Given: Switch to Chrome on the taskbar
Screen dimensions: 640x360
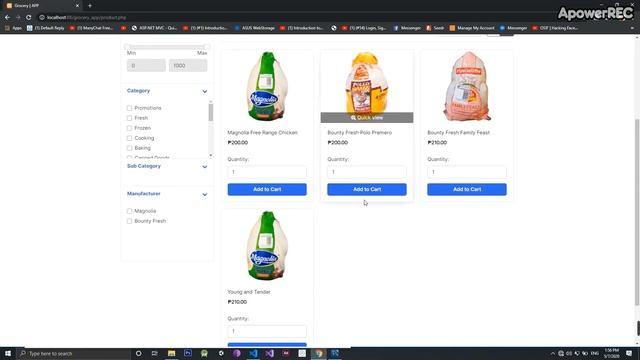Looking at the screenshot, I should [x=318, y=353].
